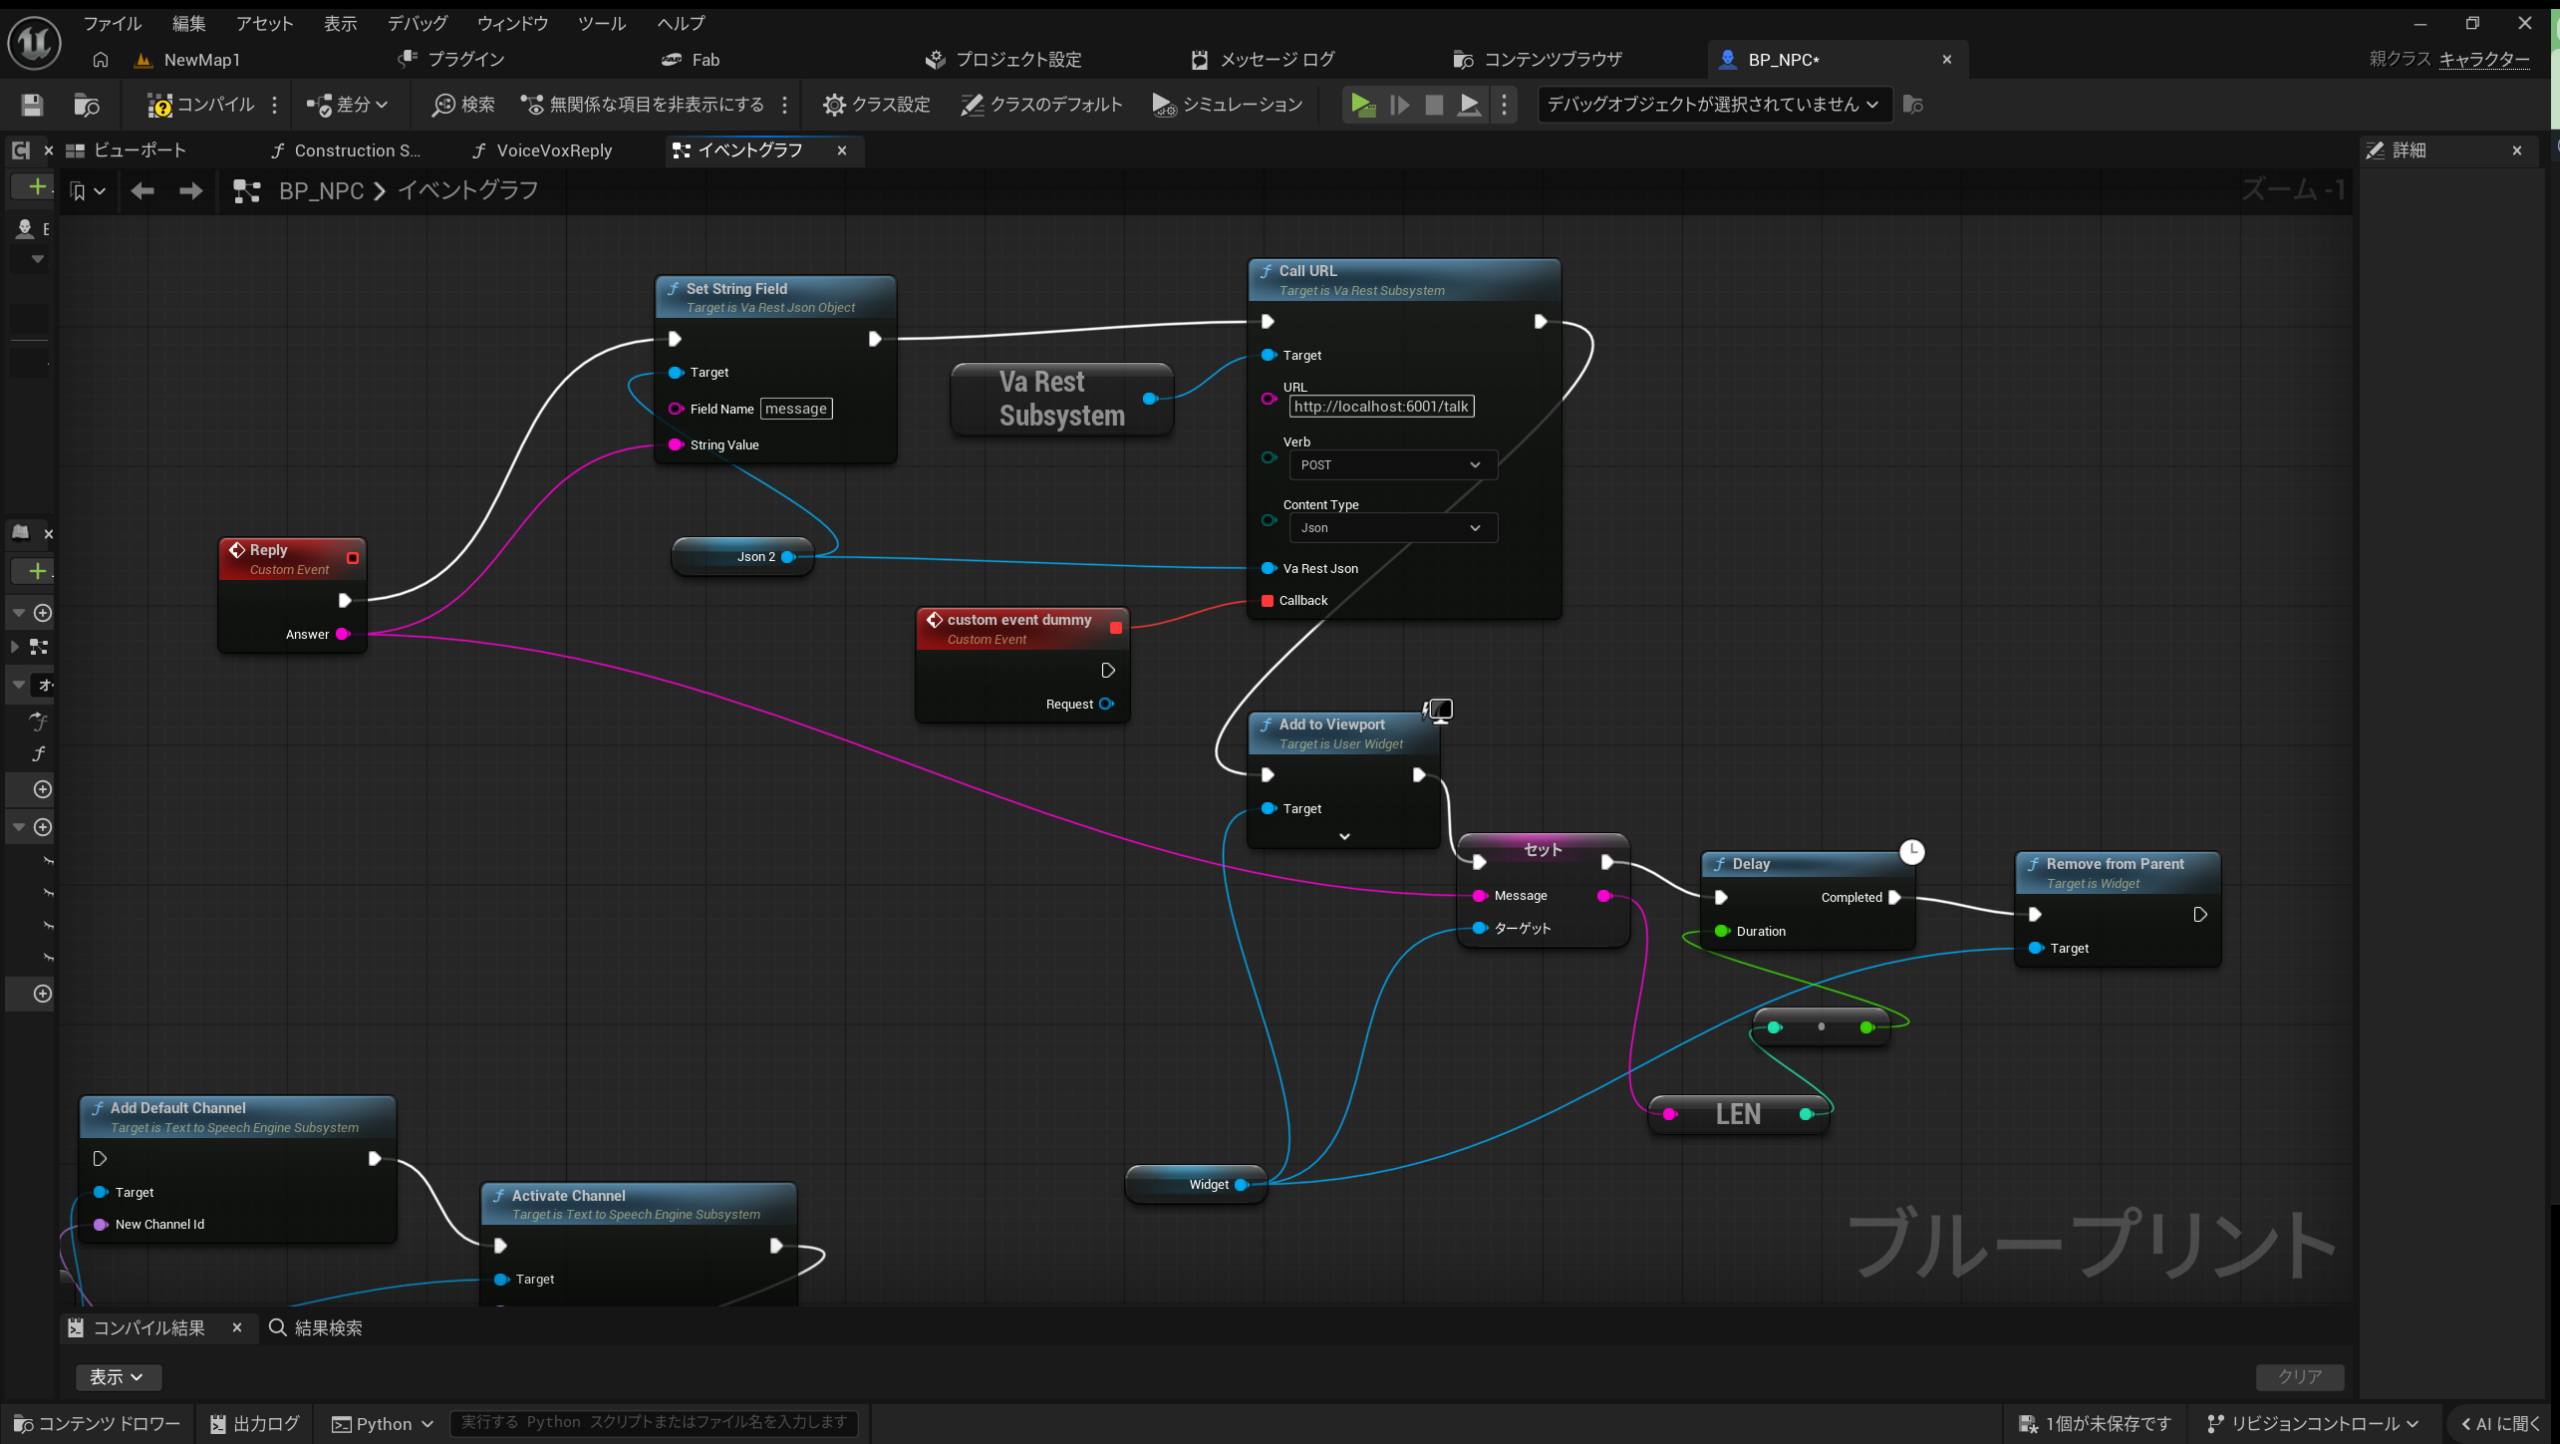Click the save blueprint icon
Screen dimensions: 2560x1444
tap(32, 104)
